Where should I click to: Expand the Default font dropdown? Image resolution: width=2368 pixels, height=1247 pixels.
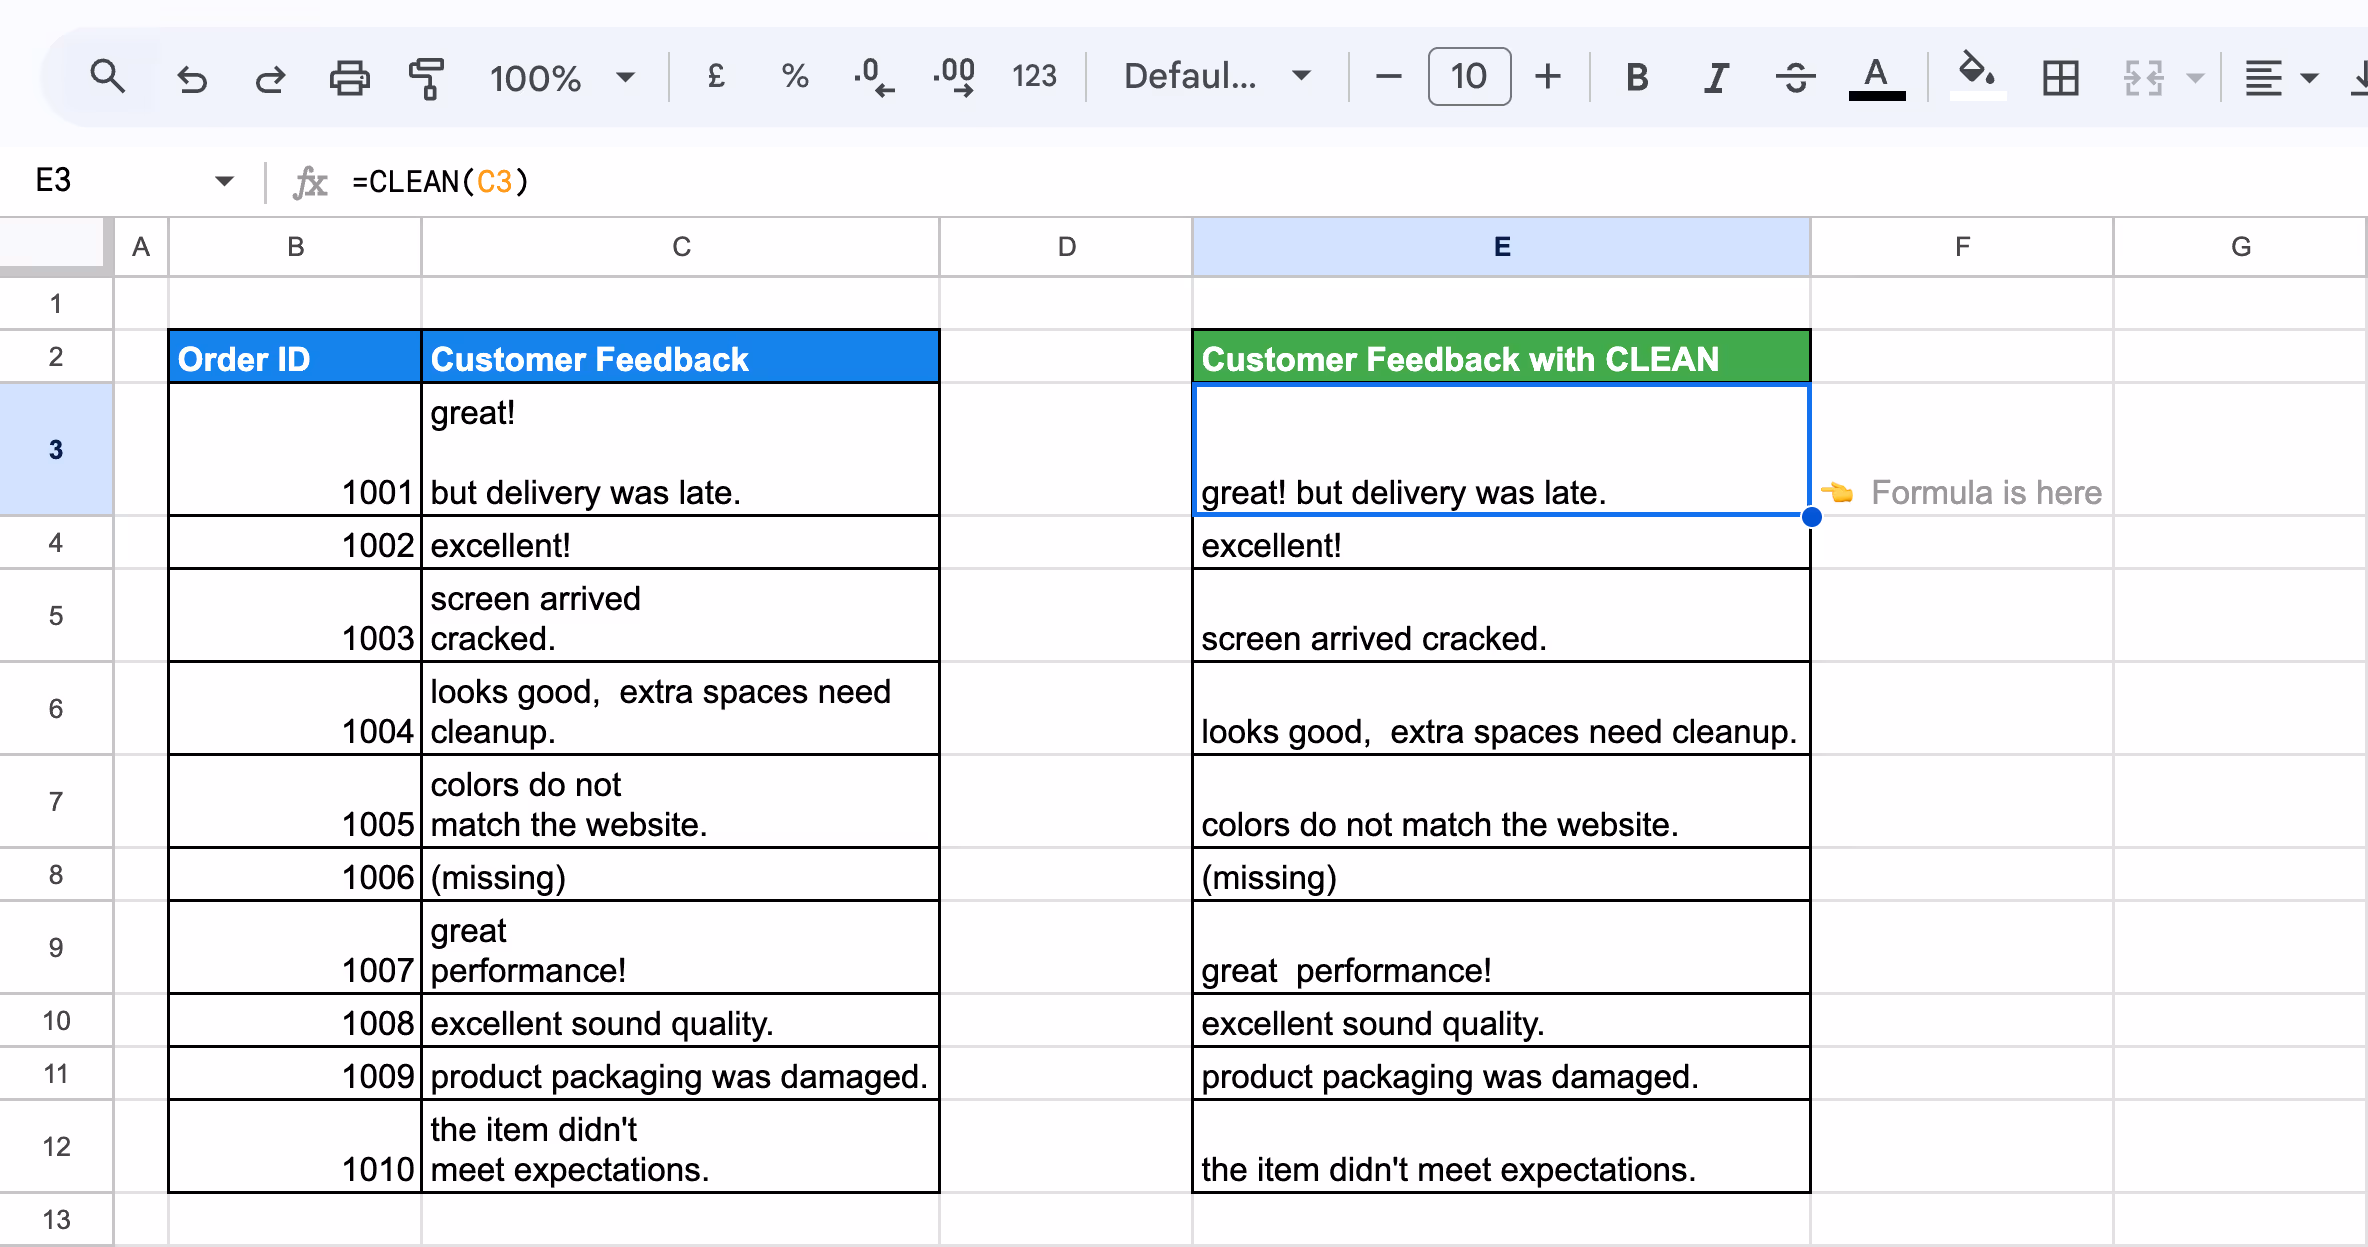(x=1216, y=76)
